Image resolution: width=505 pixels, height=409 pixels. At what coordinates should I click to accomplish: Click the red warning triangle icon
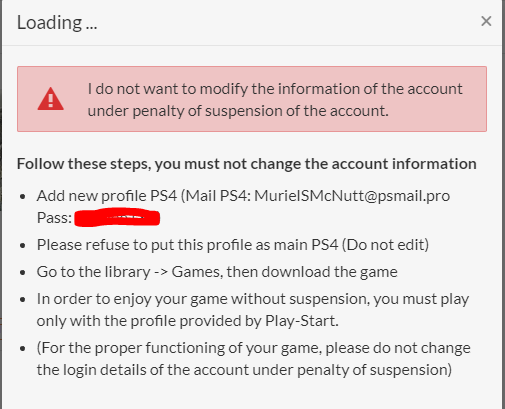click(x=51, y=99)
